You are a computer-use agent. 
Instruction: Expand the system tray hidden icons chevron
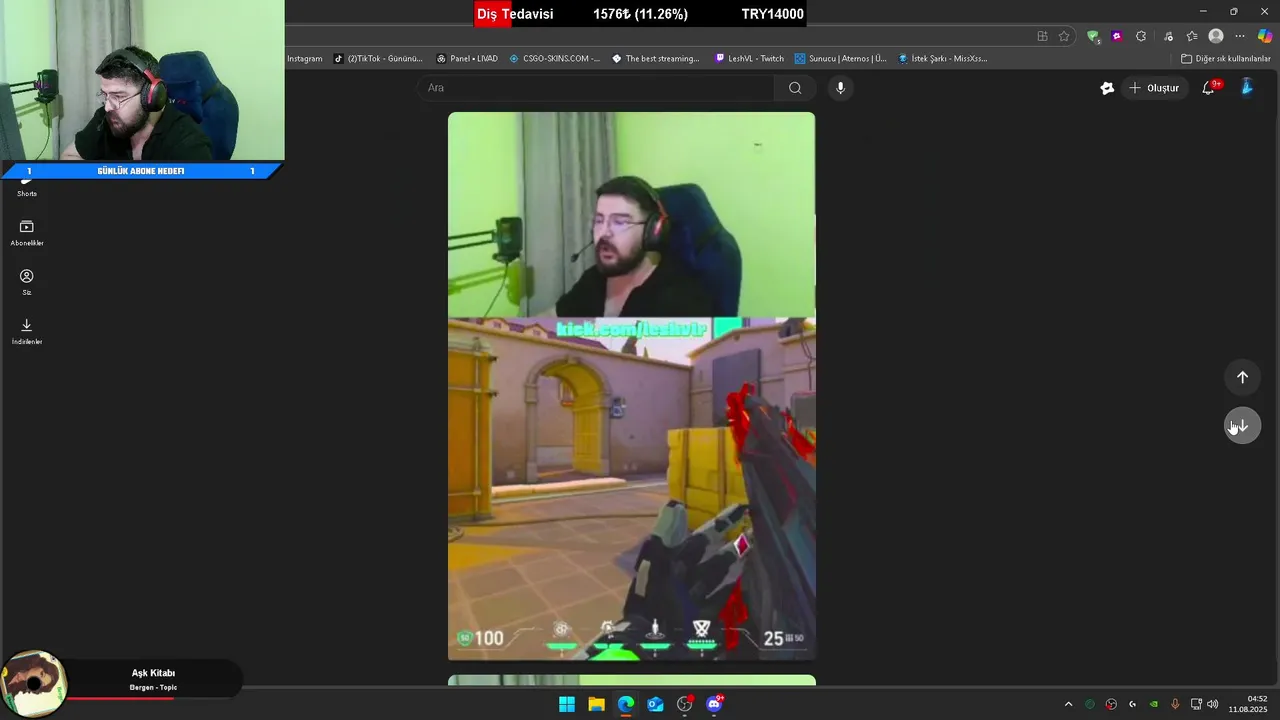pyautogui.click(x=1068, y=704)
